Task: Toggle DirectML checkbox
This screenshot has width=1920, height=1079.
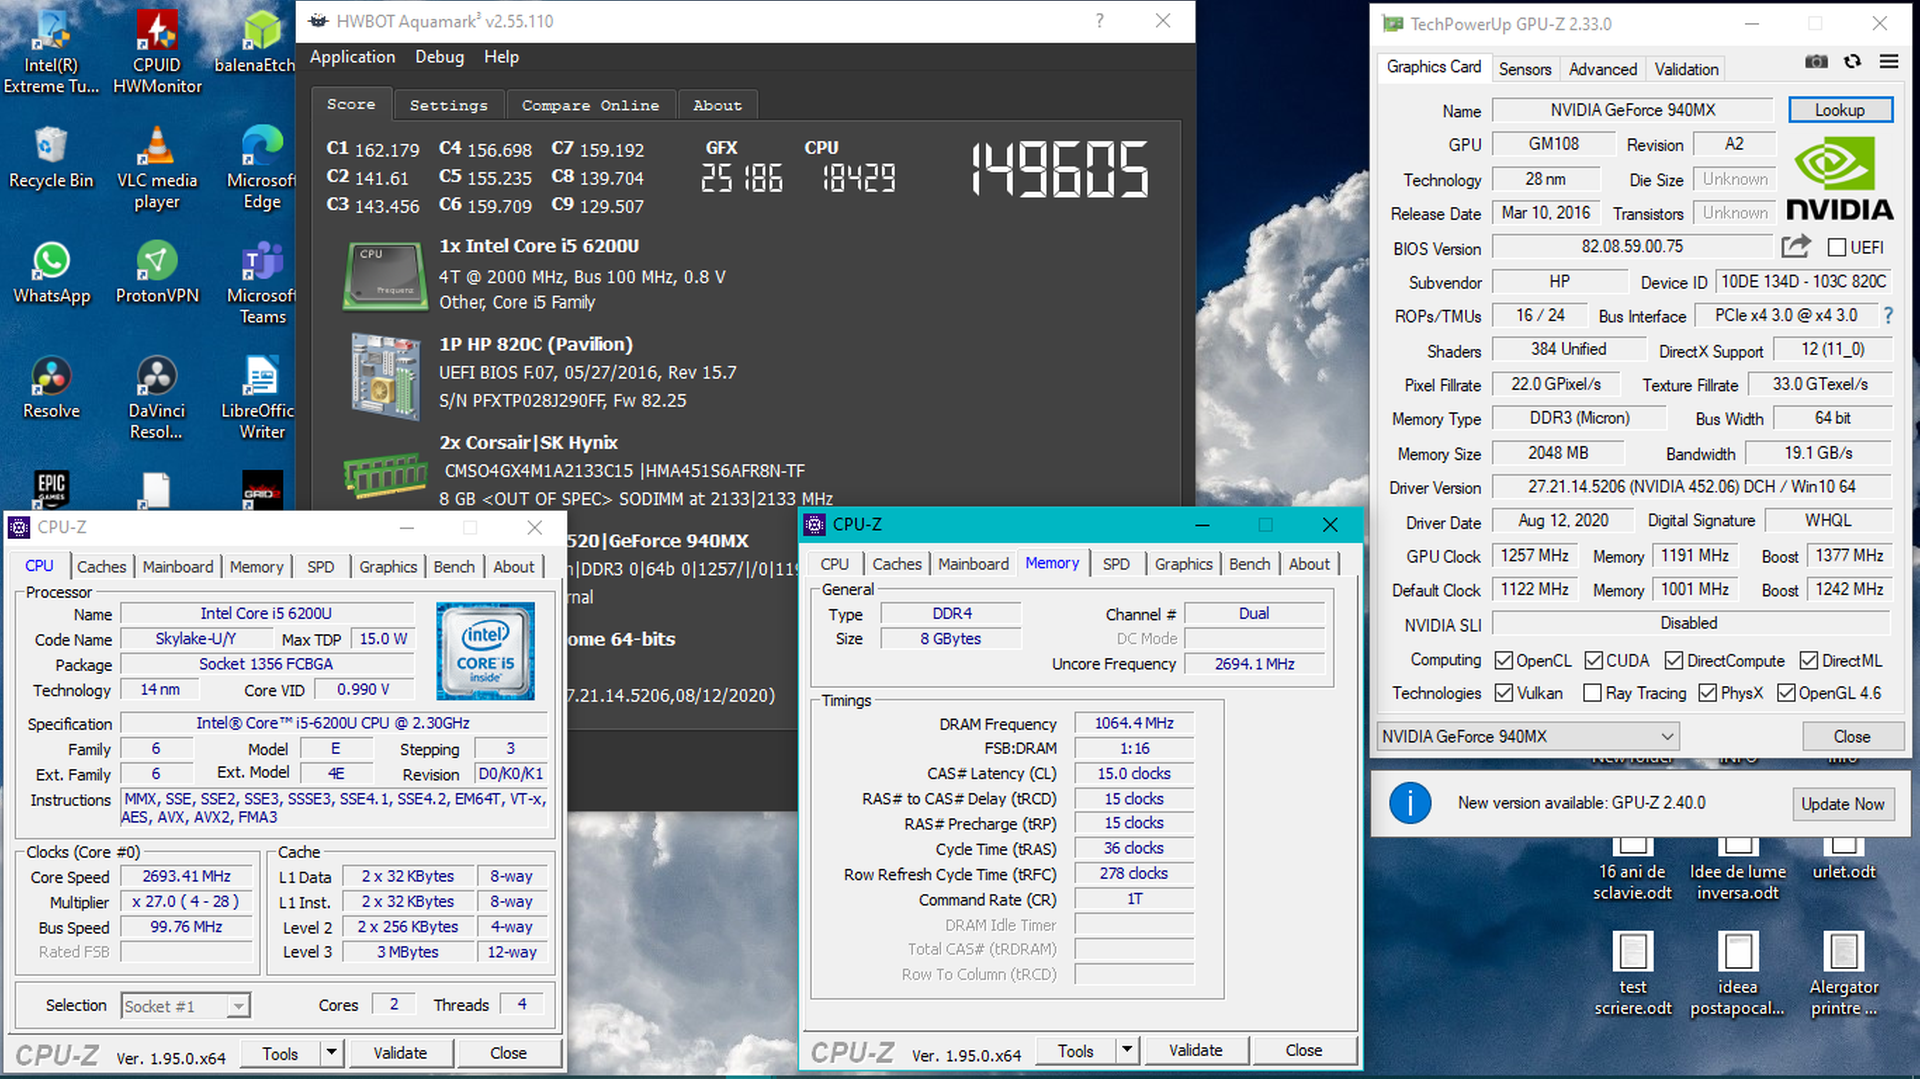Action: (x=1808, y=661)
